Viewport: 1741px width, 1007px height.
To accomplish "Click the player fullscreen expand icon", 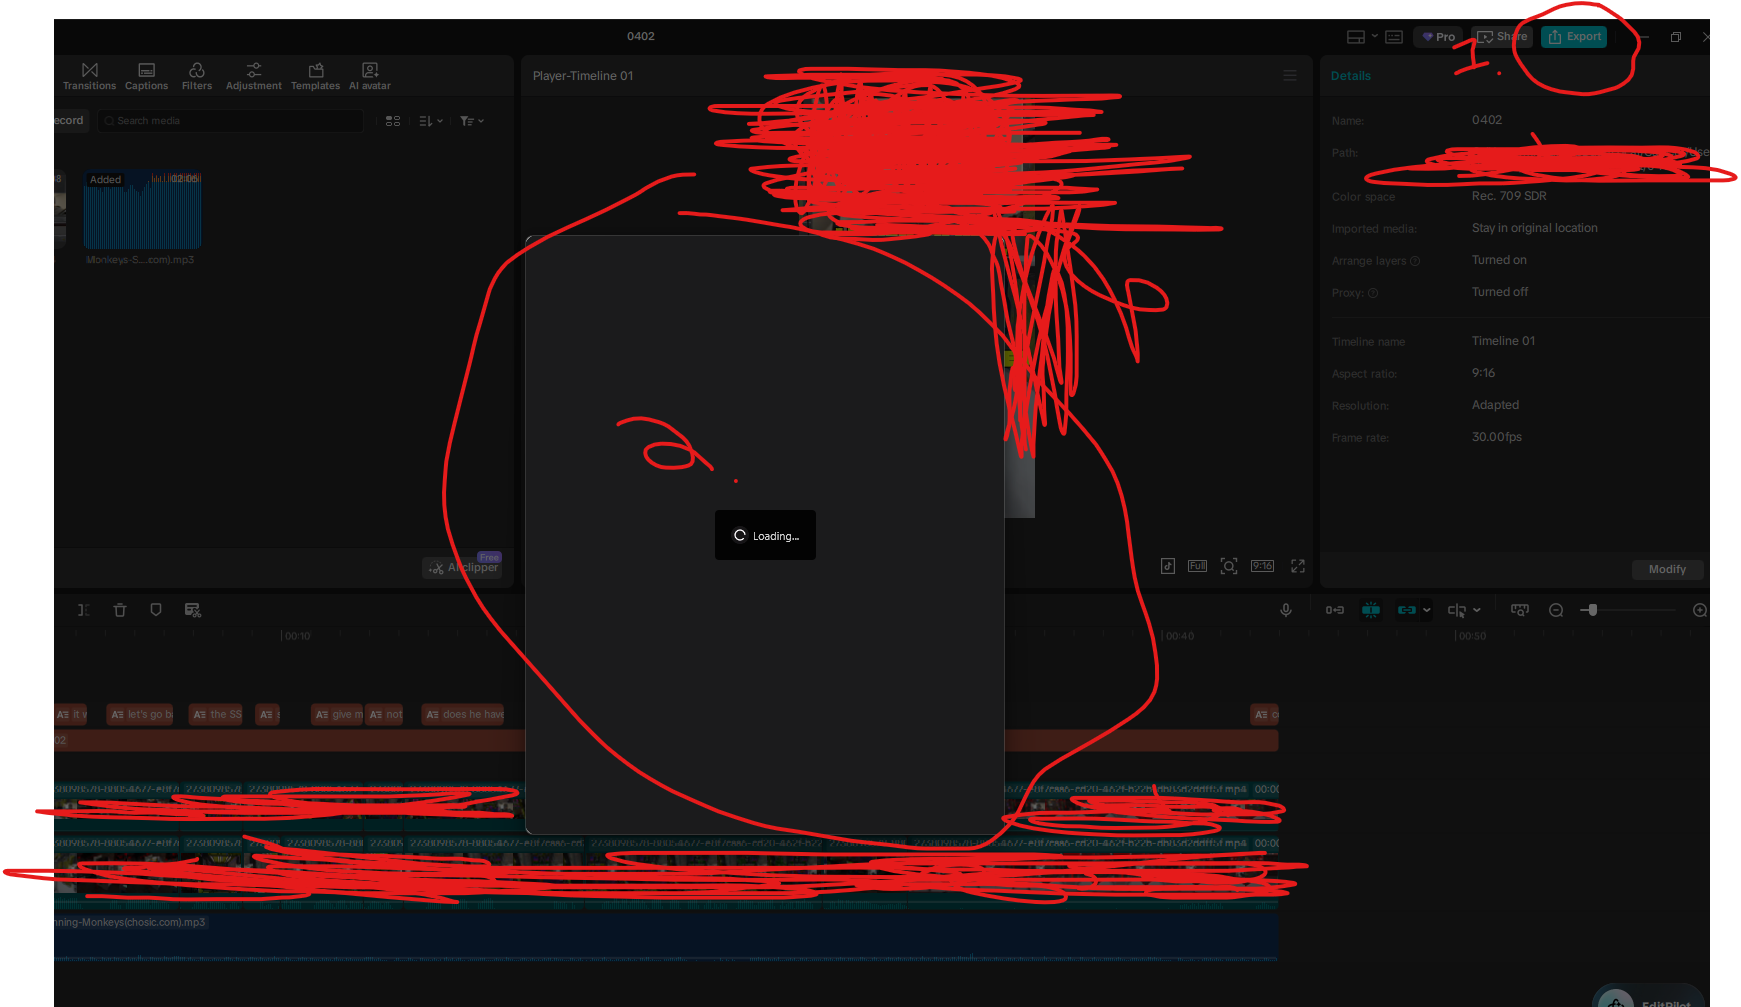I will (1298, 566).
